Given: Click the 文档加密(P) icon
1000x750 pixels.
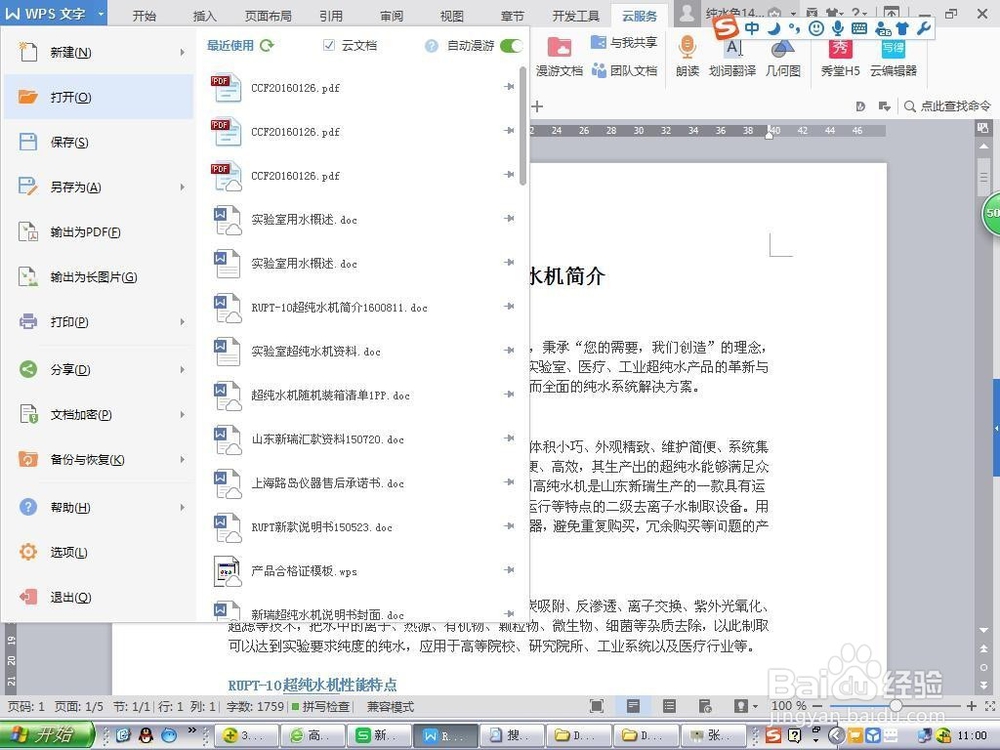Looking at the screenshot, I should [28, 415].
